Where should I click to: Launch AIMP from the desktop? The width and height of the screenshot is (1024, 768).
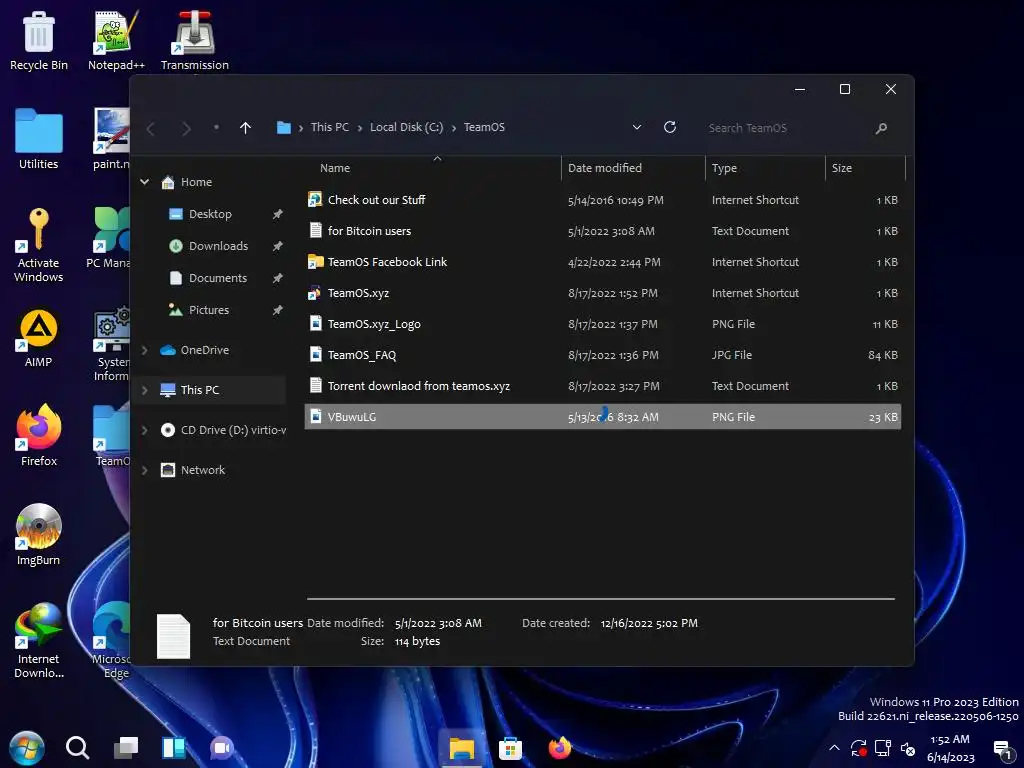click(39, 338)
